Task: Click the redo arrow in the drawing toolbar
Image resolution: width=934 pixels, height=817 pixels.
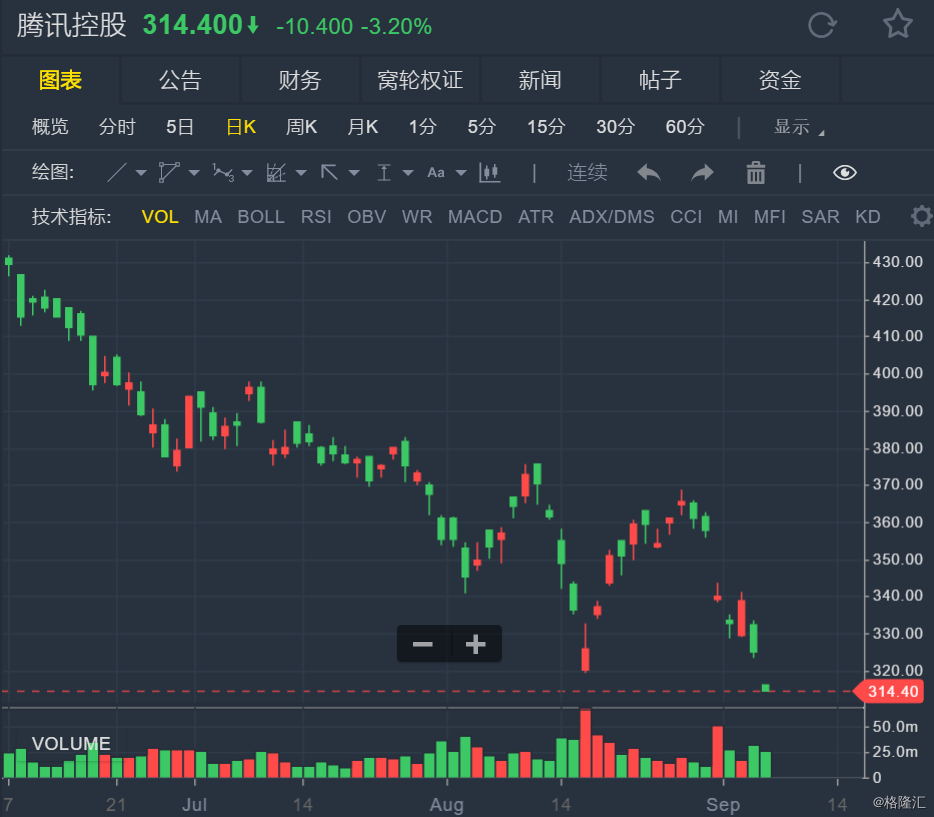Action: click(702, 173)
